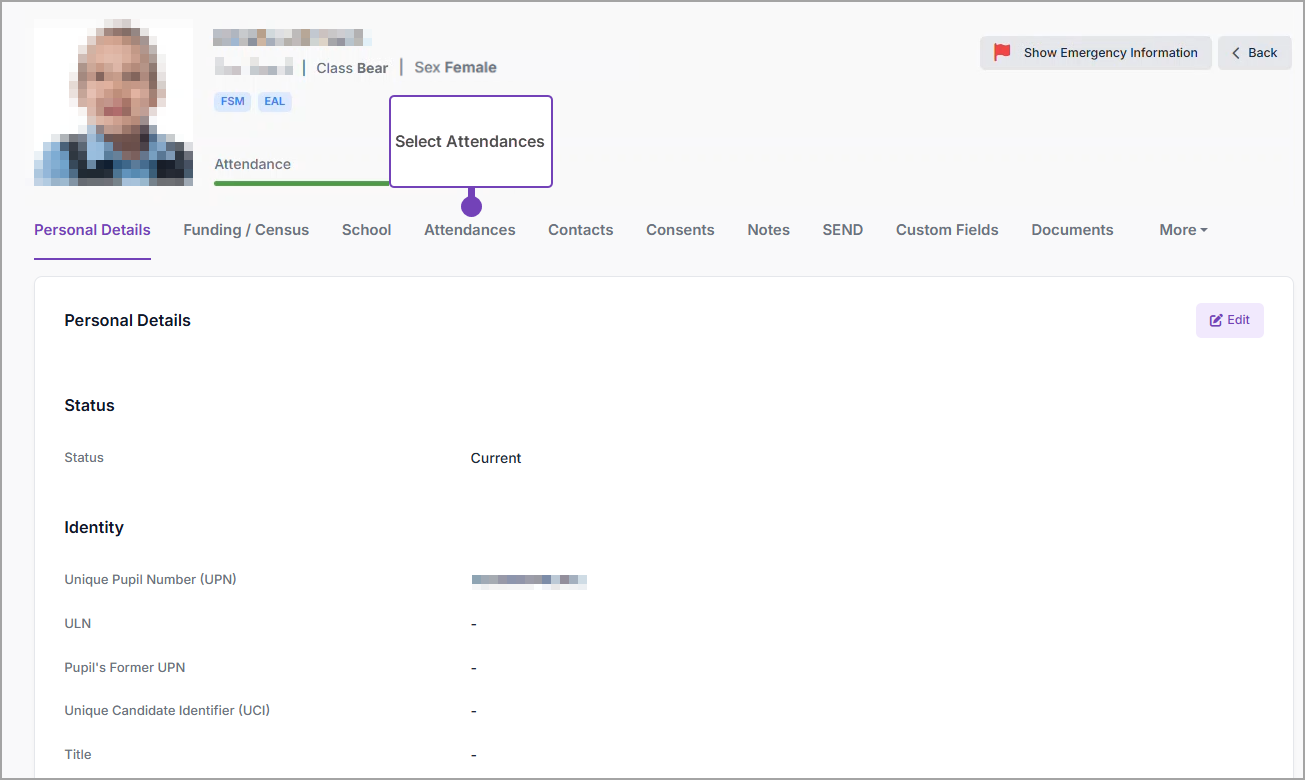Screen dimensions: 1305x780
Task: Switch to the SEND tab
Action: pos(842,230)
